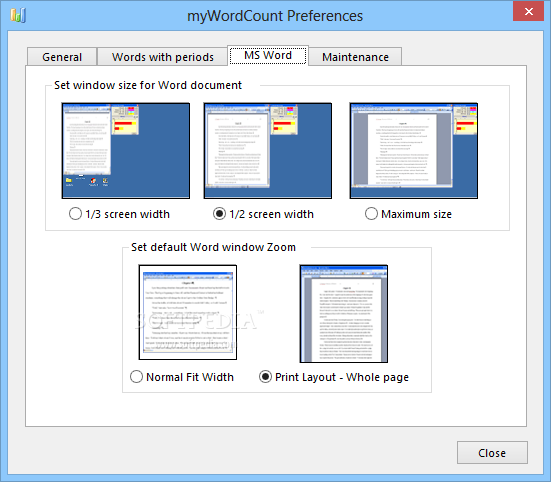
Task: Click the 1/3 screen width preview thumbnail
Action: 126,151
